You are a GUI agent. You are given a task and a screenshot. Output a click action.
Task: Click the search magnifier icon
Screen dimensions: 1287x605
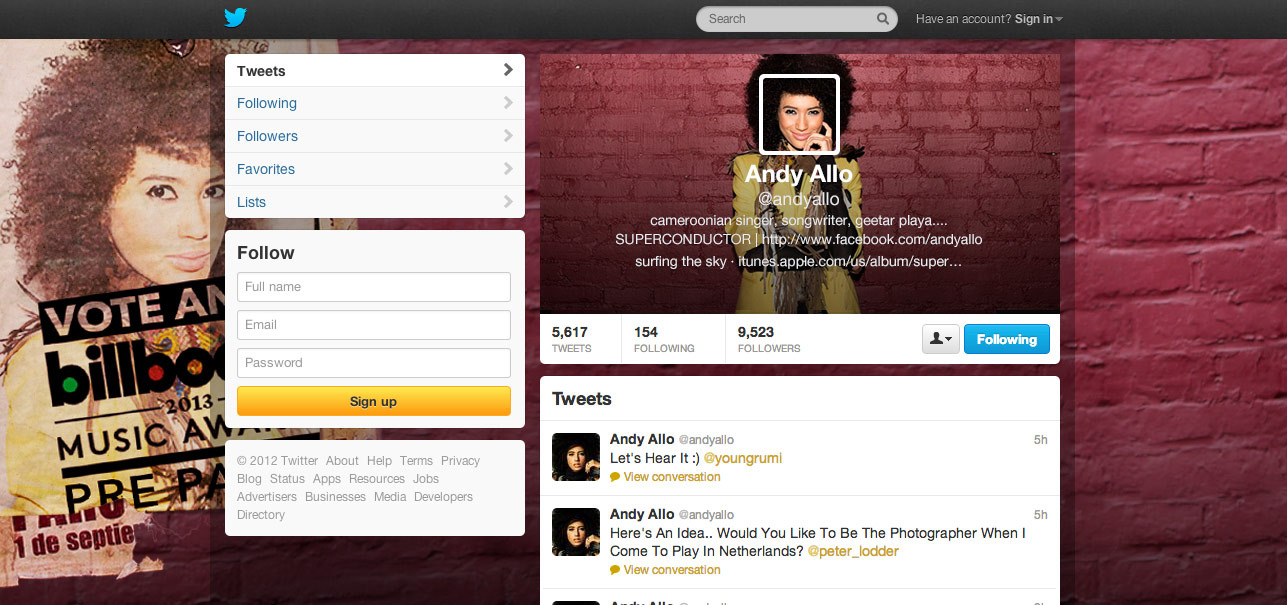click(882, 19)
